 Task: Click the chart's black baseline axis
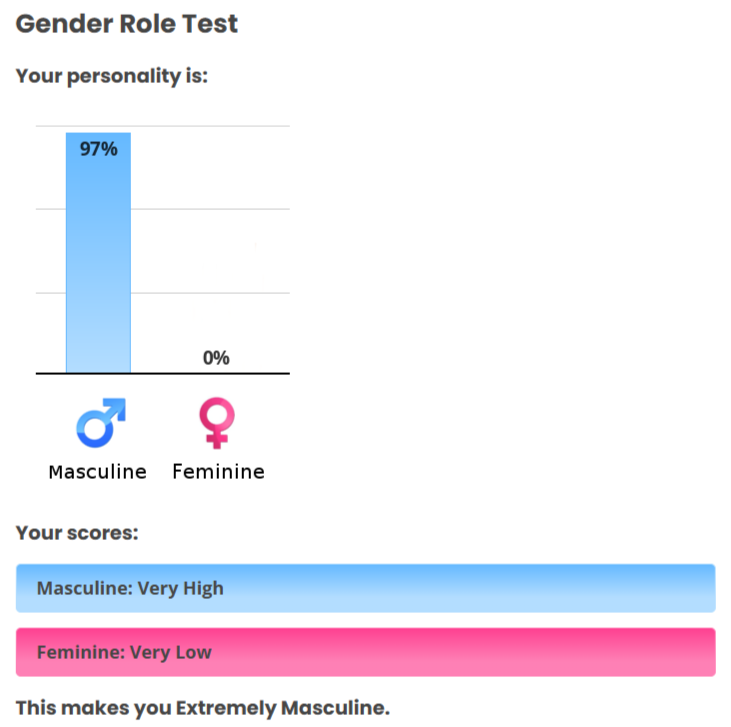[163, 374]
